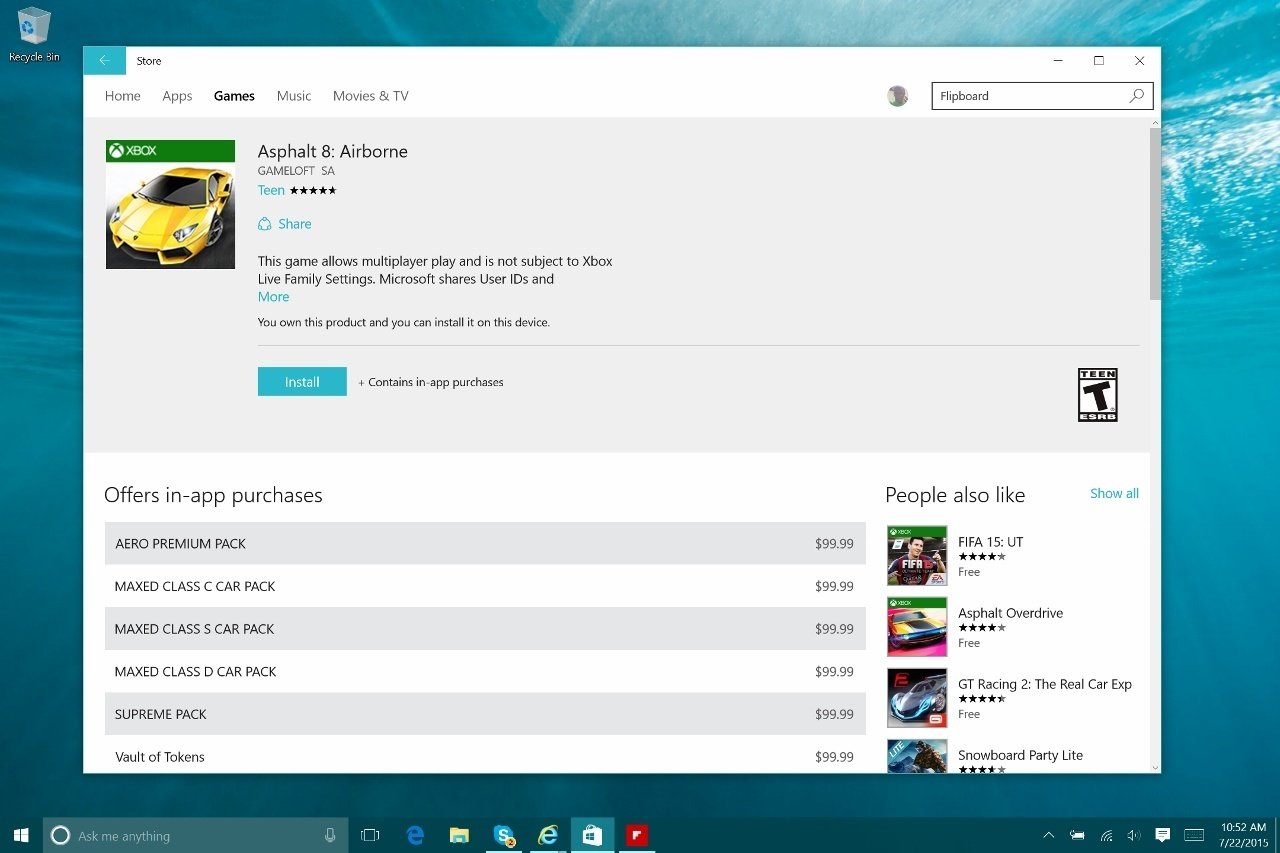Open the volume speaker tray icon

(1134, 835)
